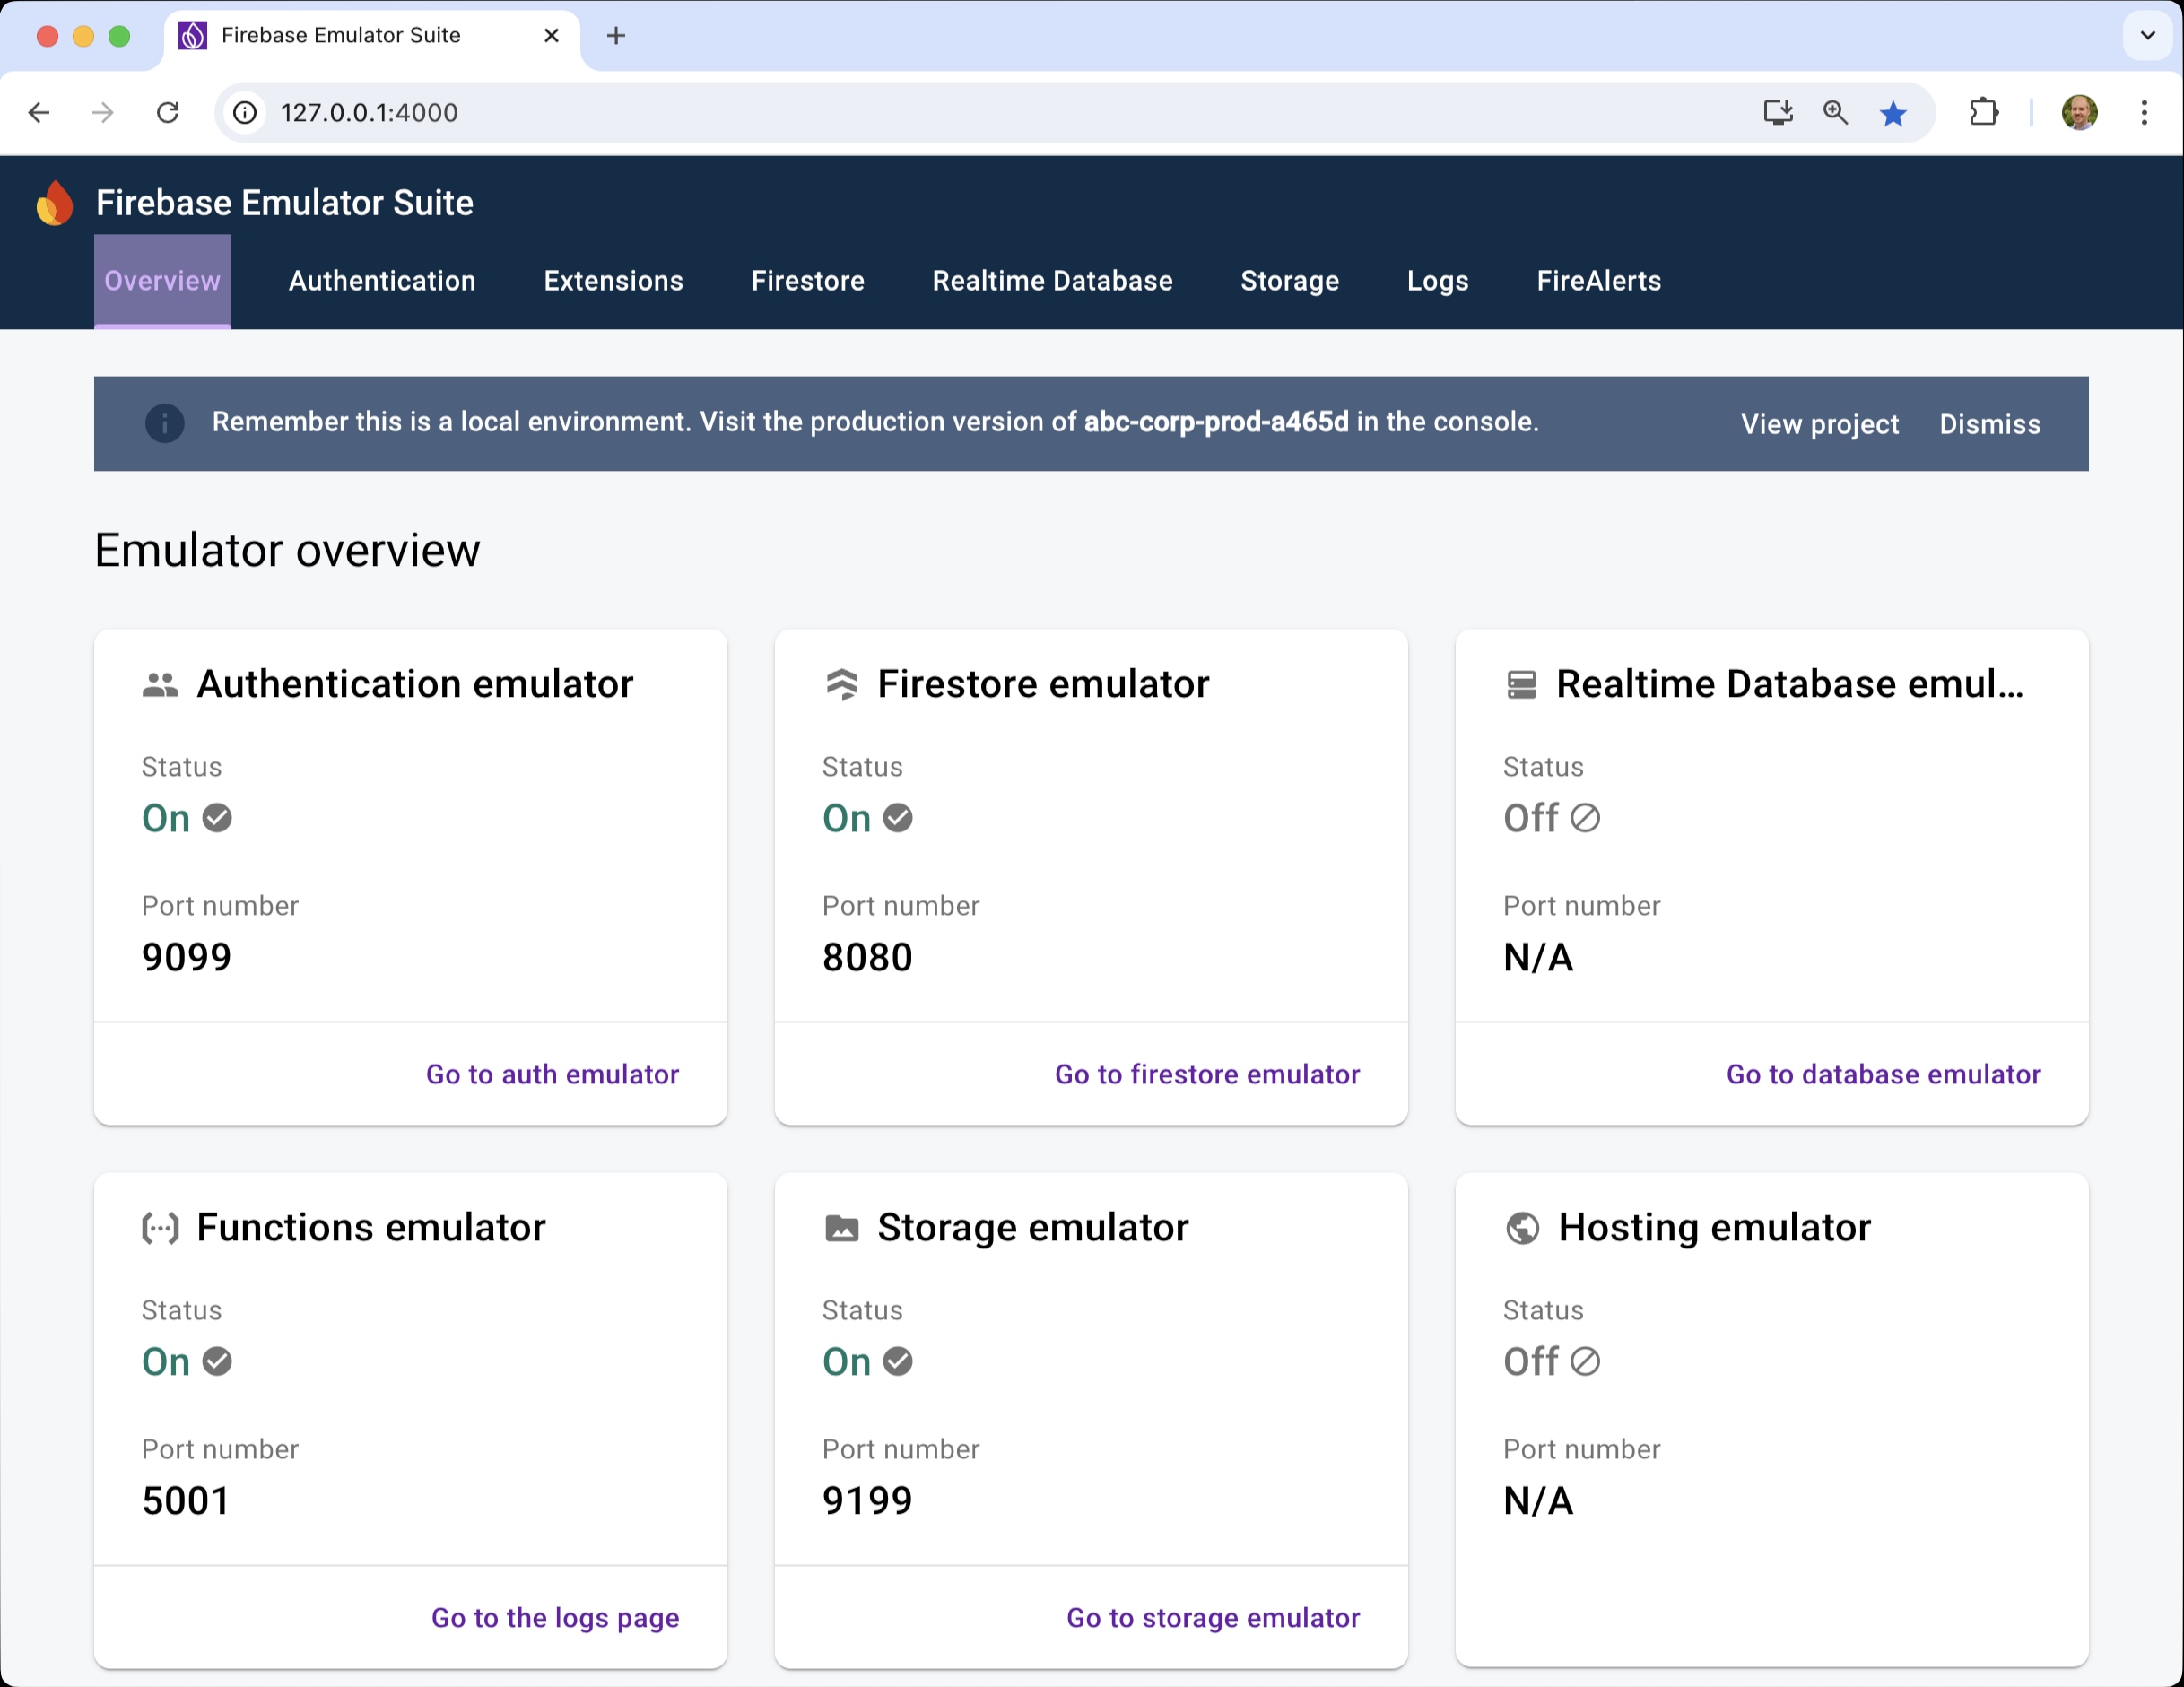
Task: Click the Realtime Database emulator card title
Action: coord(1790,685)
